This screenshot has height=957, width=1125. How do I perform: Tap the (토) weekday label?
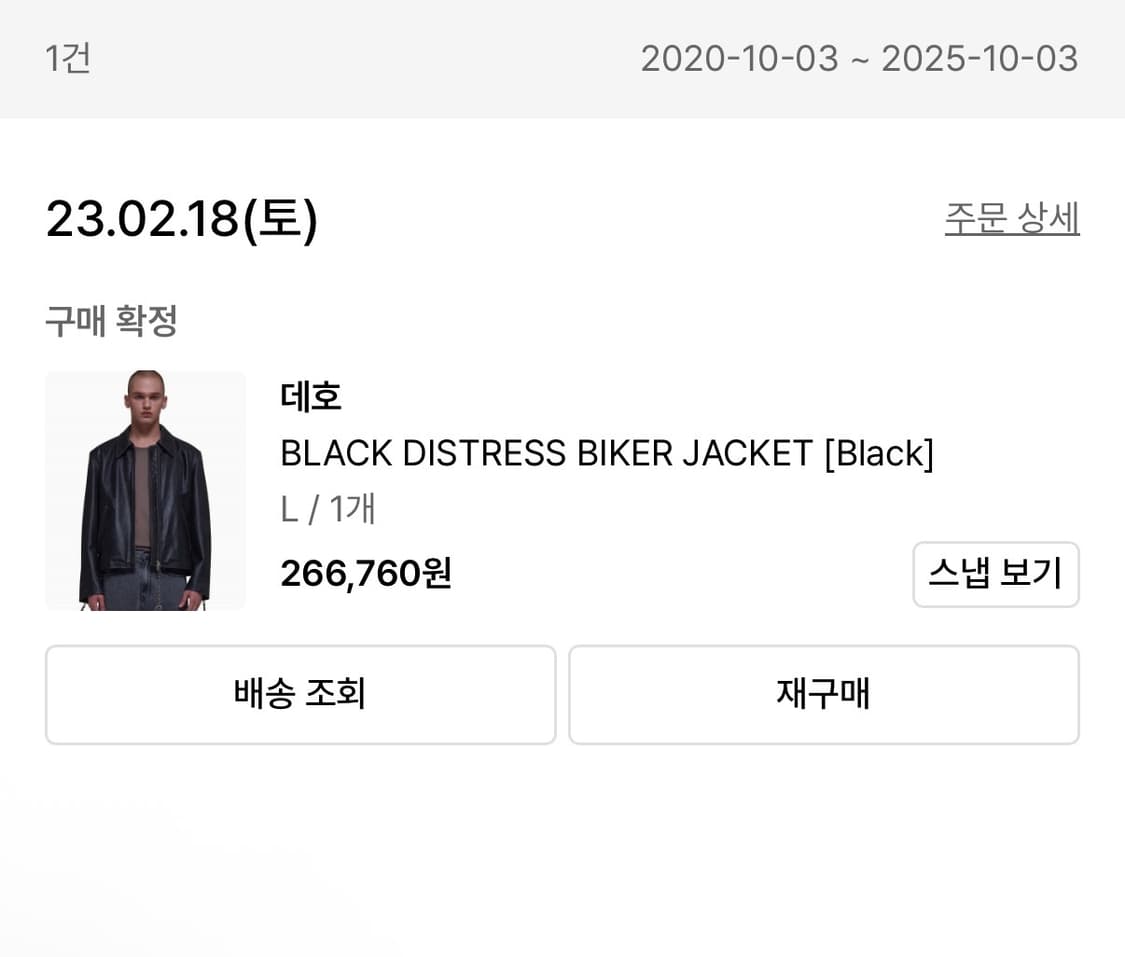tap(280, 218)
